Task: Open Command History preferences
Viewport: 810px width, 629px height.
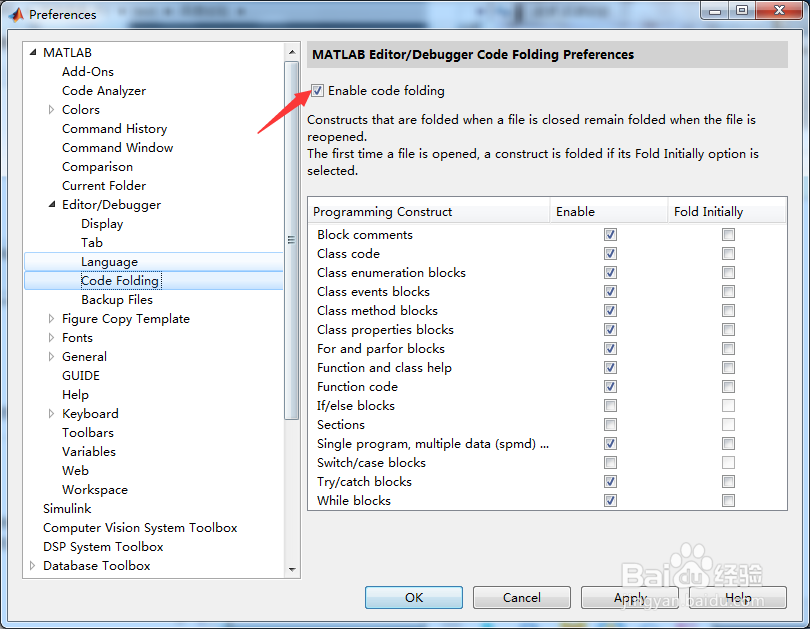Action: click(115, 129)
